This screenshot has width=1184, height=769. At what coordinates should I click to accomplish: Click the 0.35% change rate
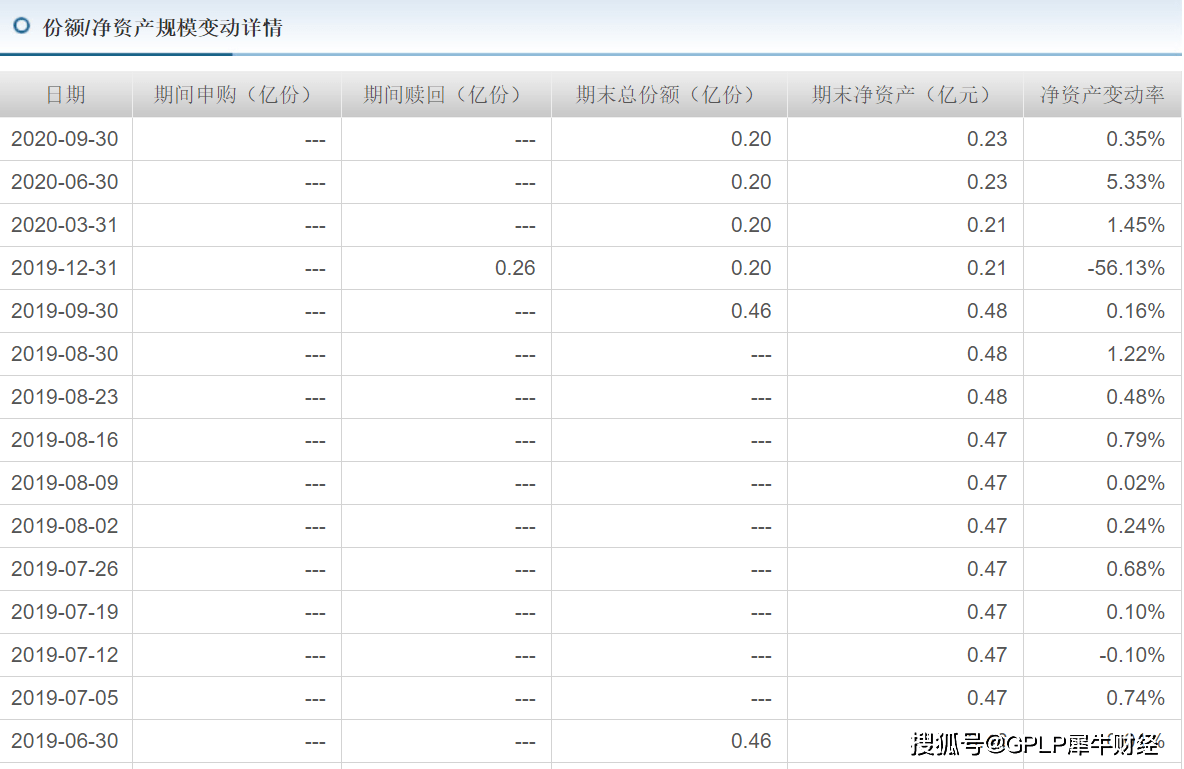pyautogui.click(x=1136, y=139)
